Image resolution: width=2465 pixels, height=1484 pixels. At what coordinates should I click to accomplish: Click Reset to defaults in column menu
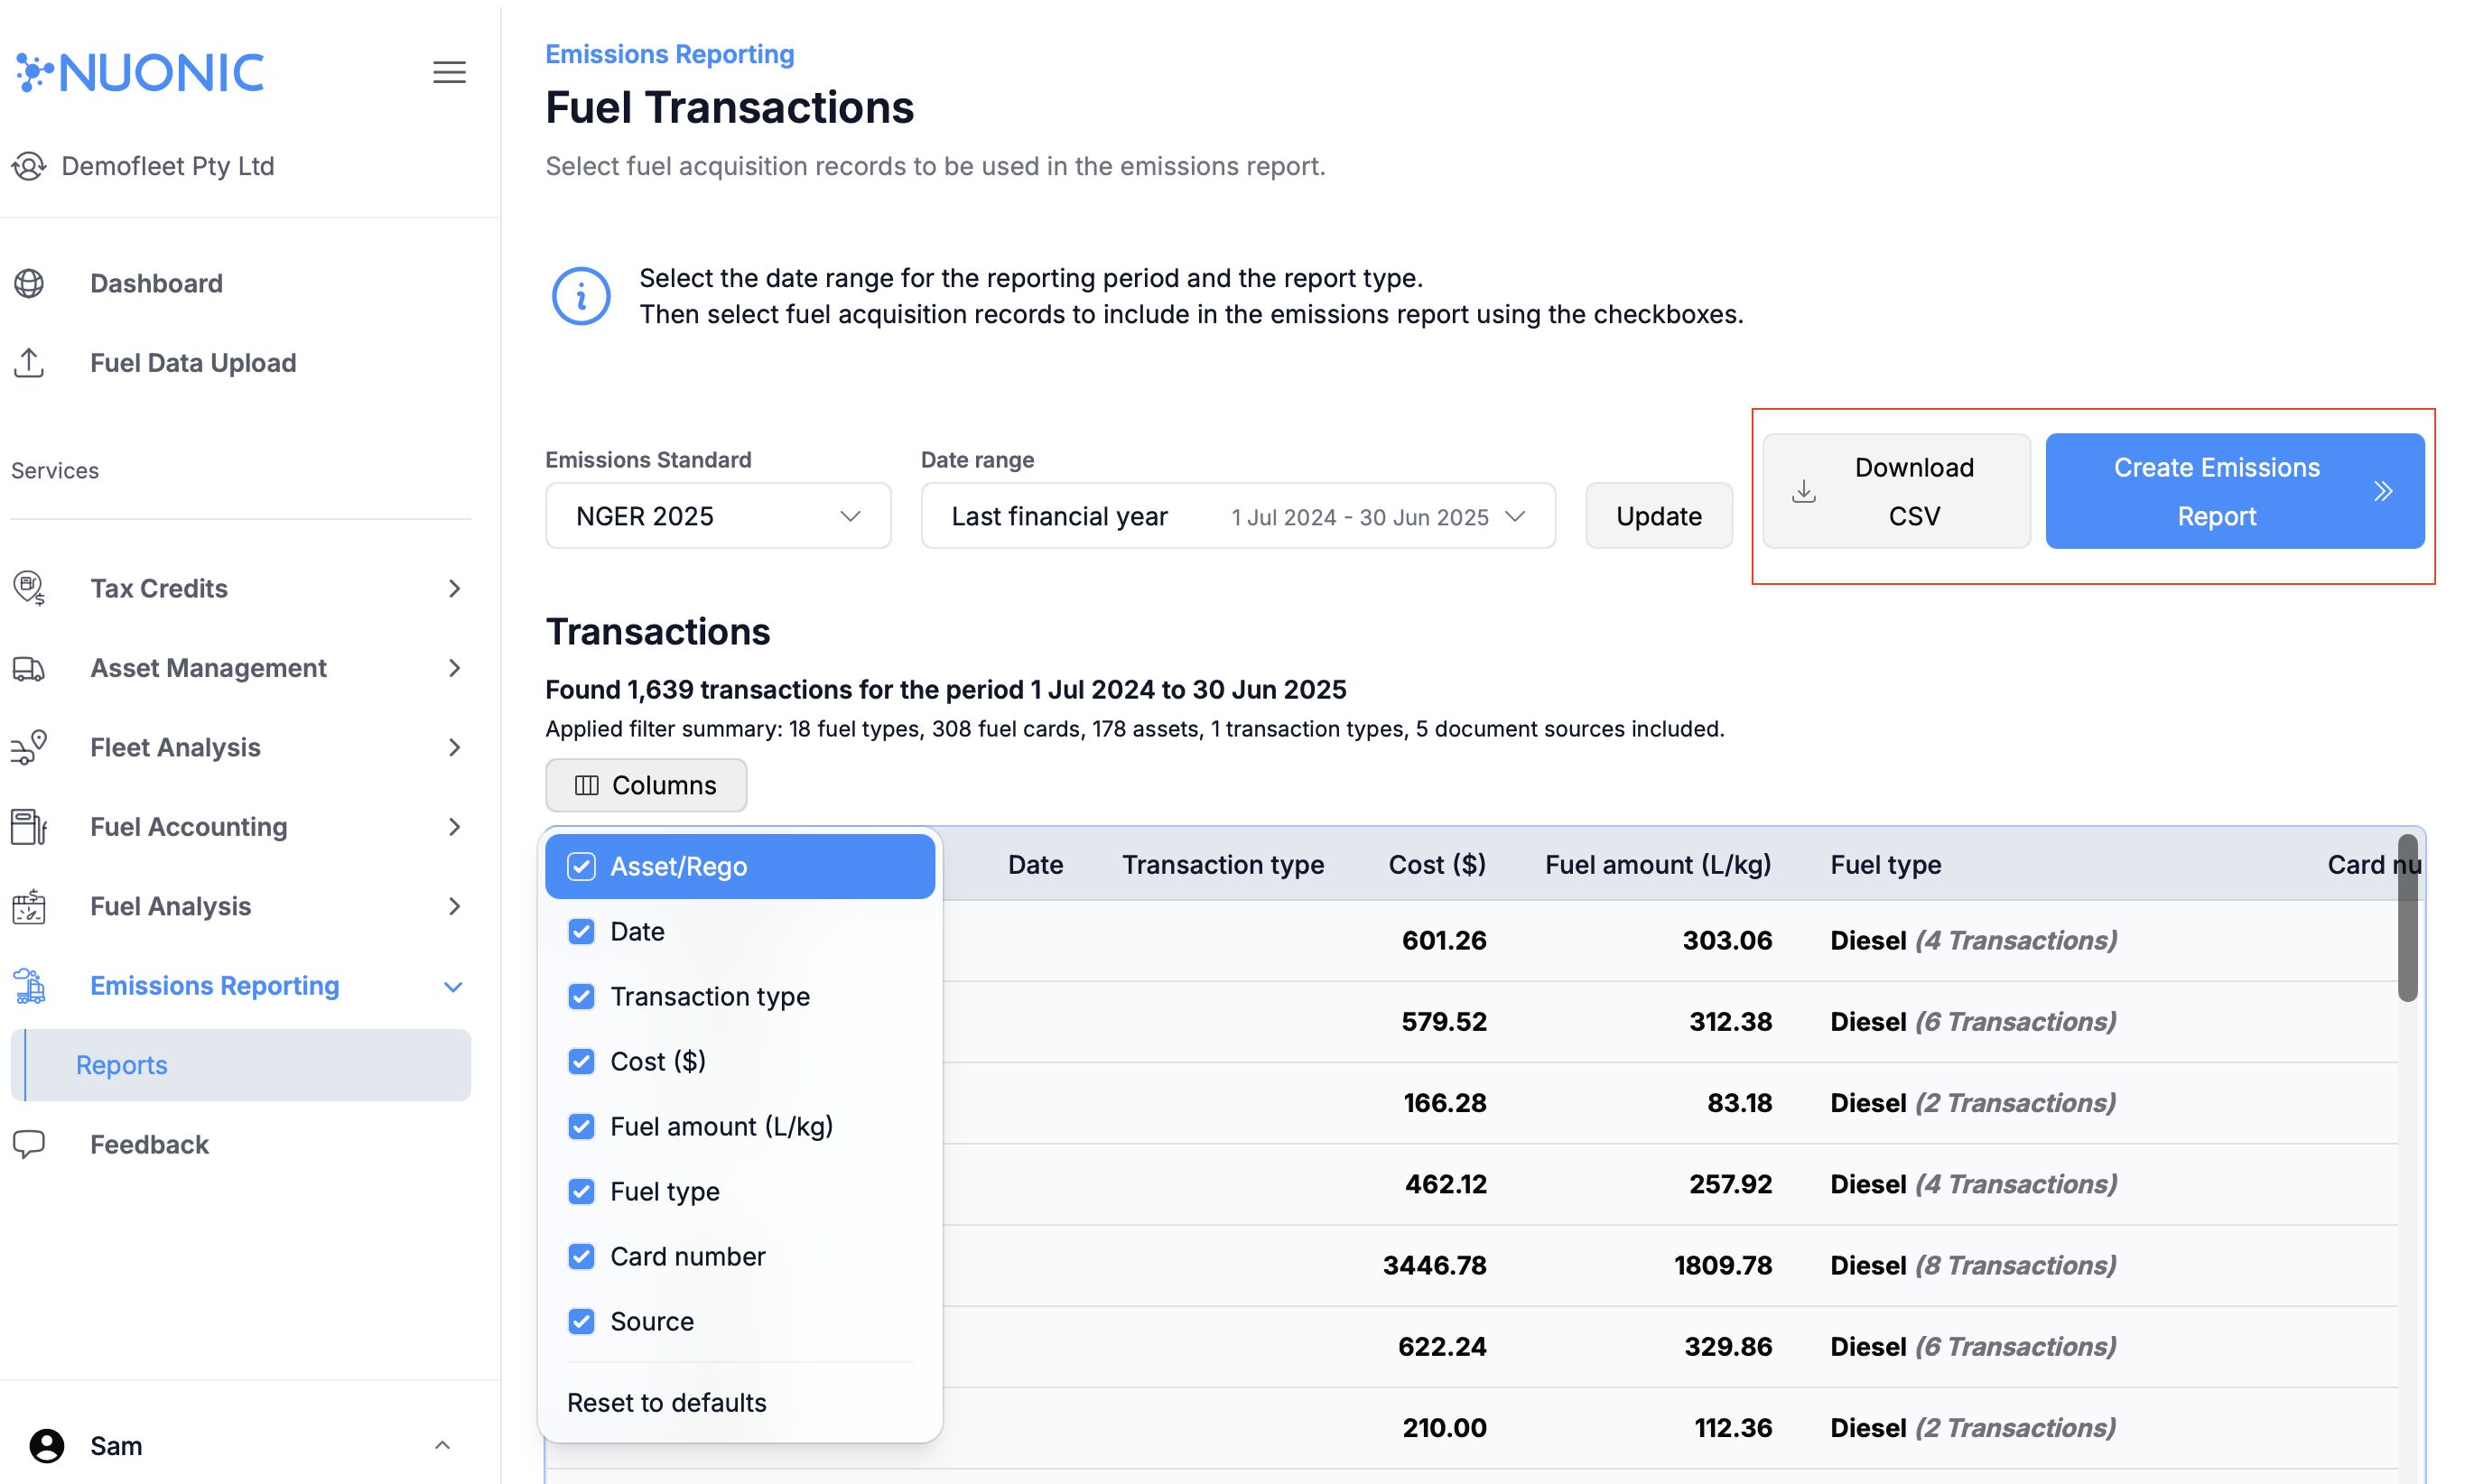(666, 1402)
